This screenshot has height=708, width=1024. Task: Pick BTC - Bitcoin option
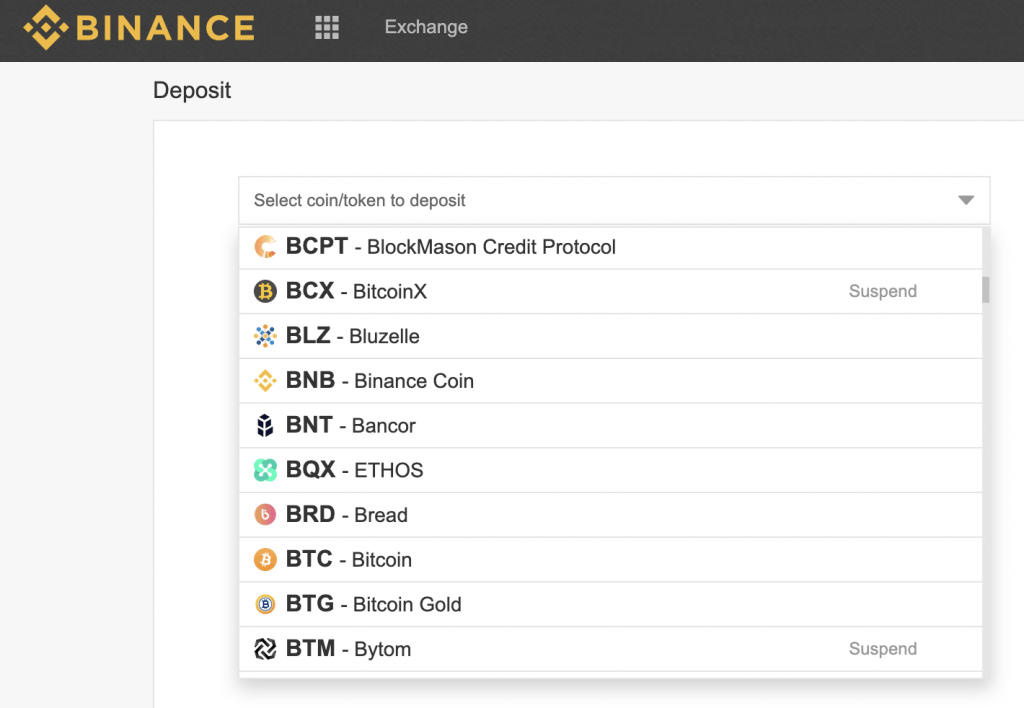tap(611, 560)
